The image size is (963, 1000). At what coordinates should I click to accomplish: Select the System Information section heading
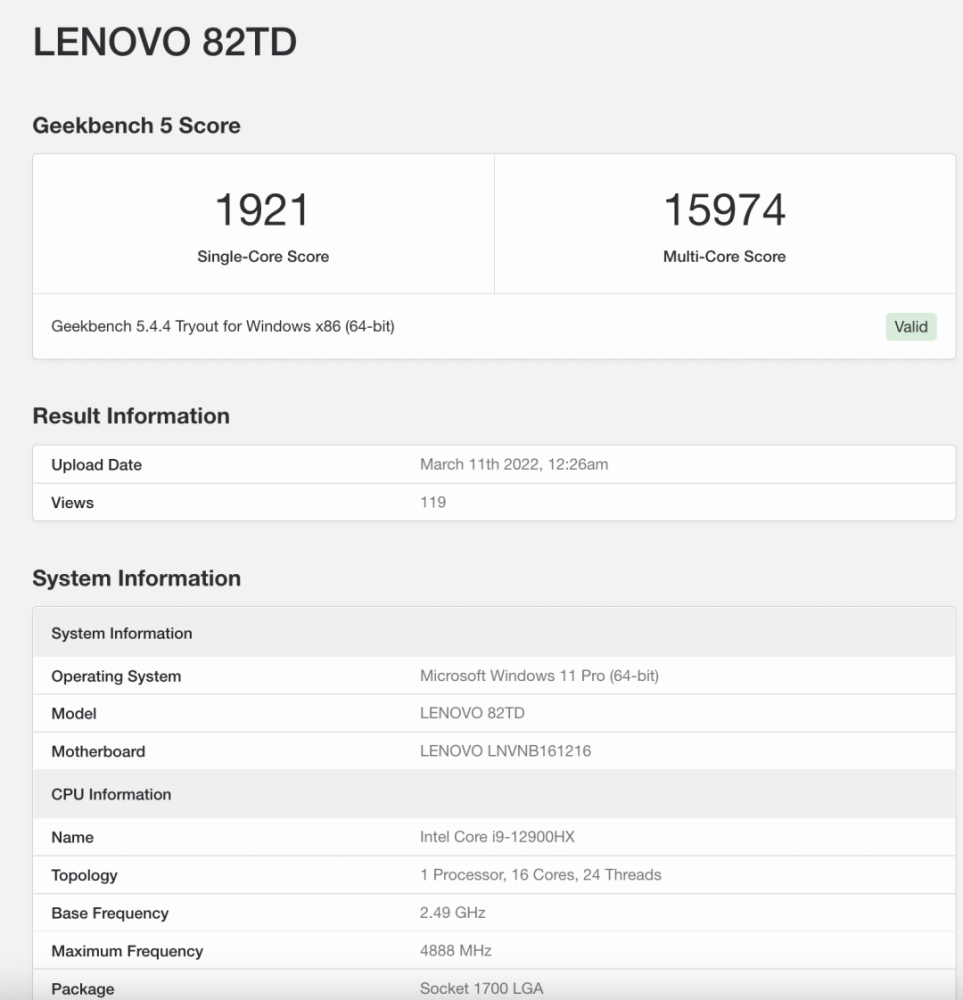pos(136,578)
